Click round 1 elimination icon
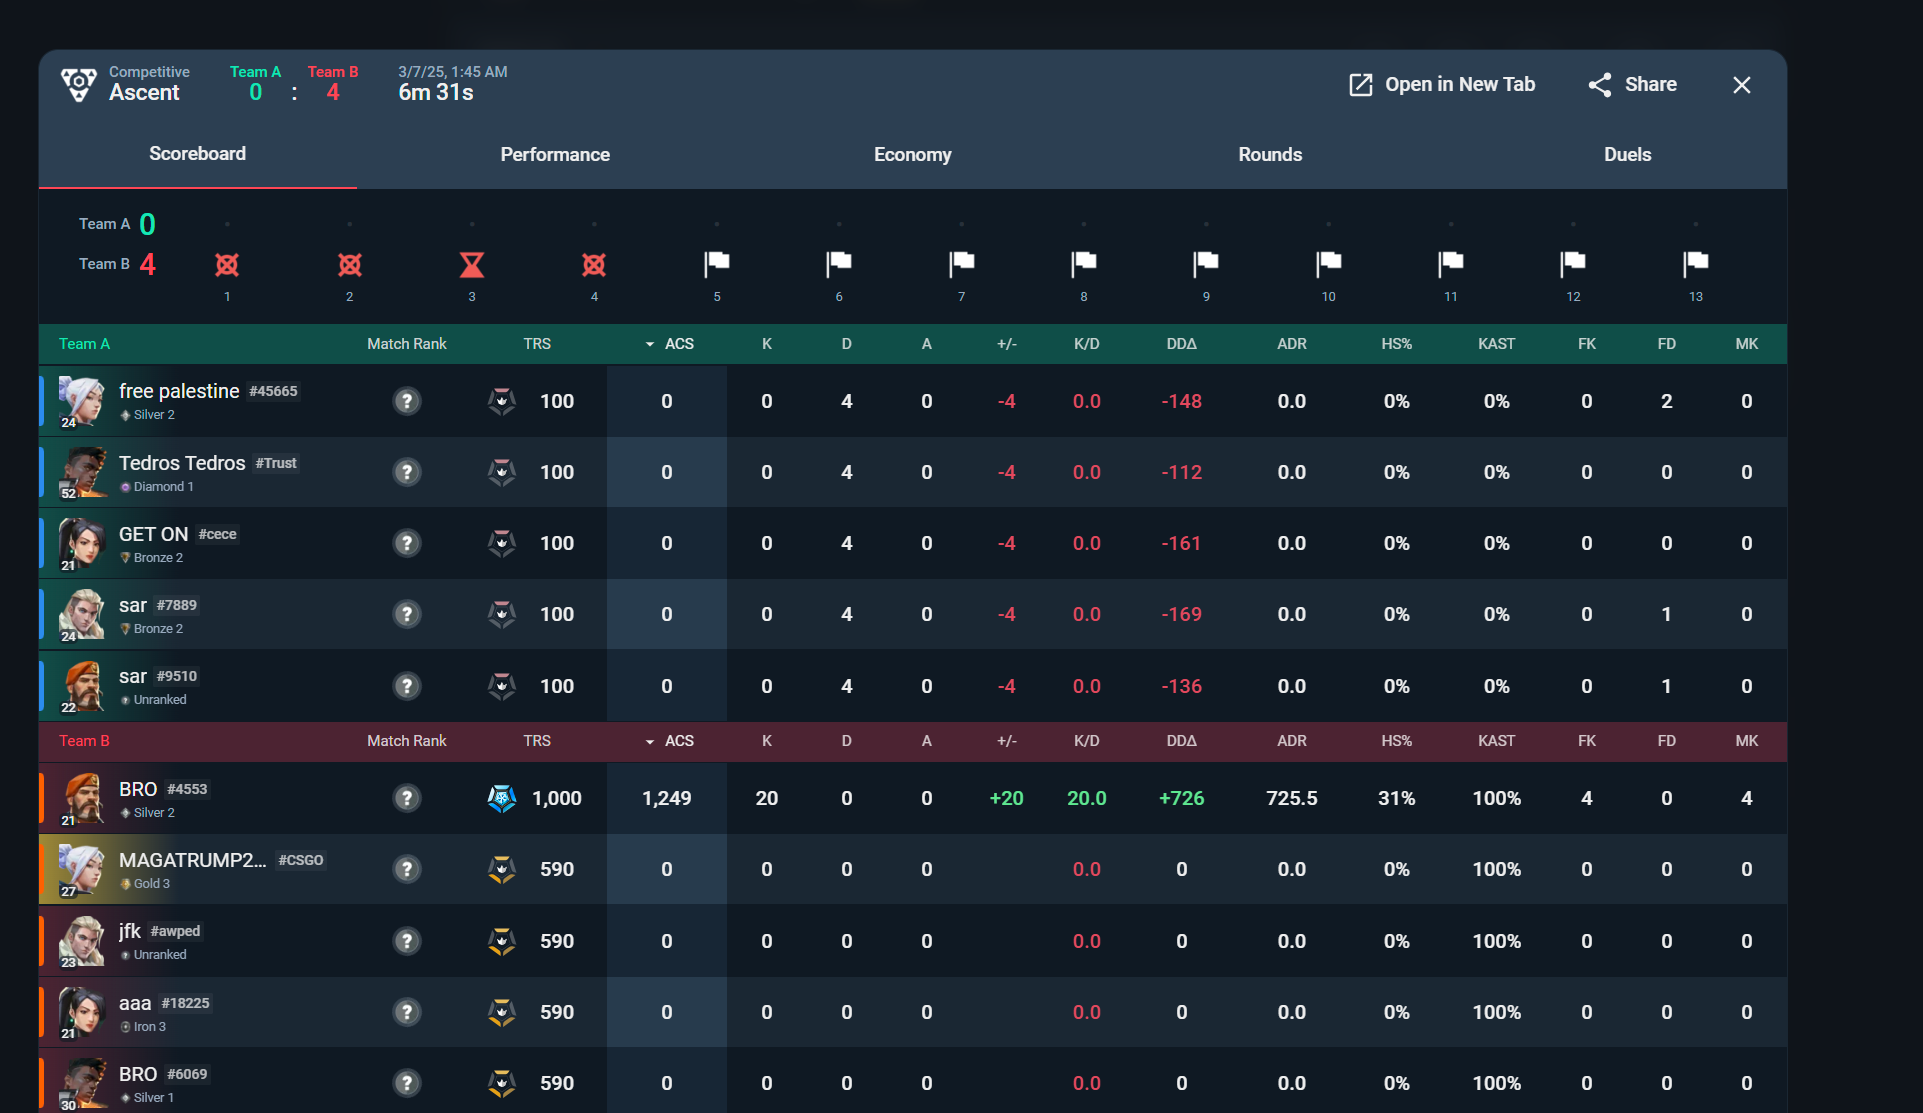This screenshot has height=1113, width=1923. [227, 265]
